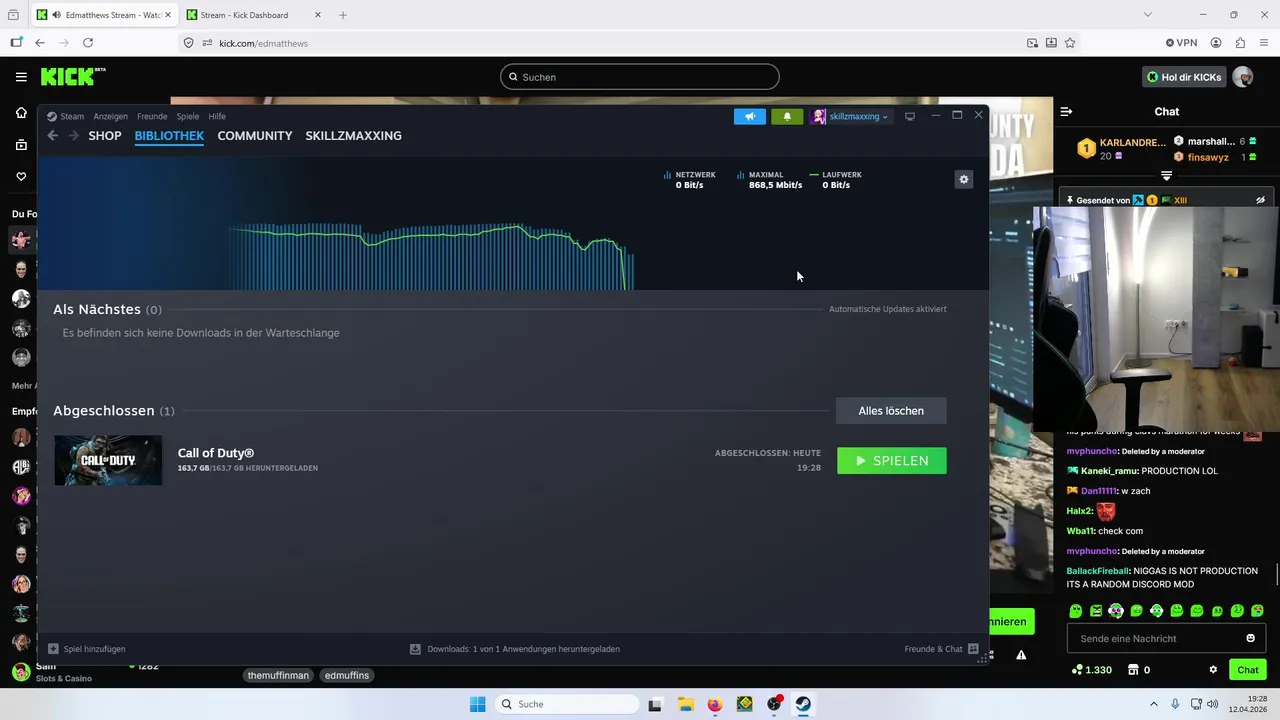Click the 'edmuffins' tag
Viewport: 1280px width, 720px height.
(347, 675)
